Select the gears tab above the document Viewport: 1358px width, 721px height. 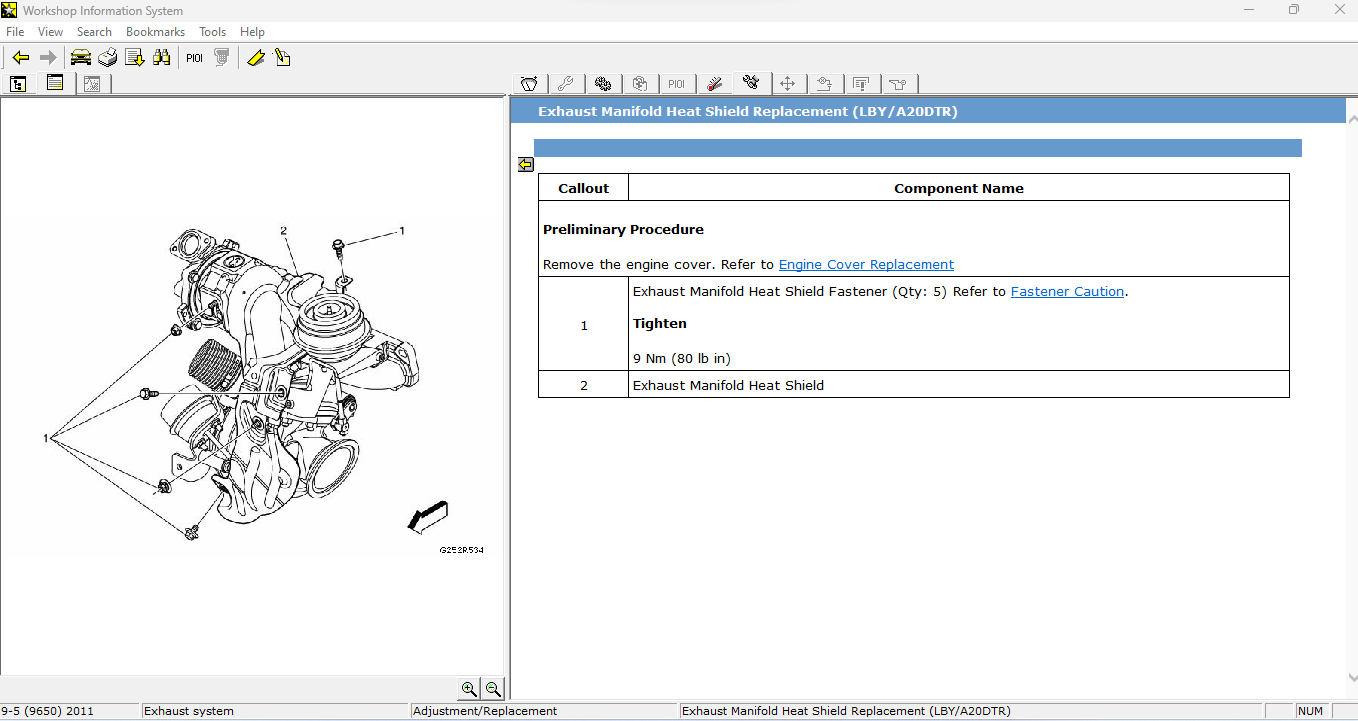[602, 84]
